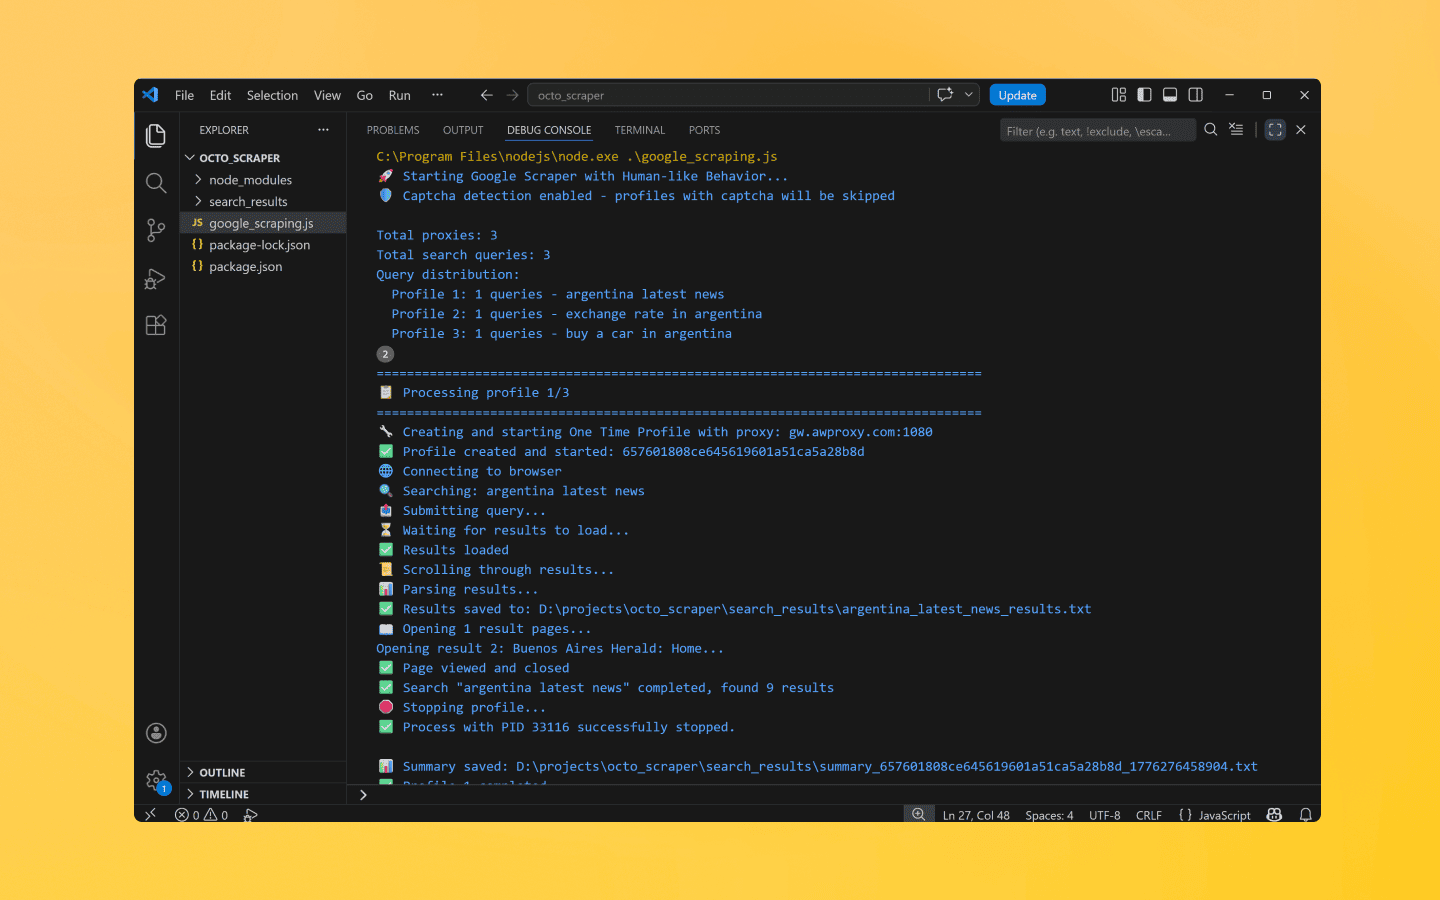The height and width of the screenshot is (900, 1440).
Task: Toggle the primary side bar
Action: click(1144, 95)
